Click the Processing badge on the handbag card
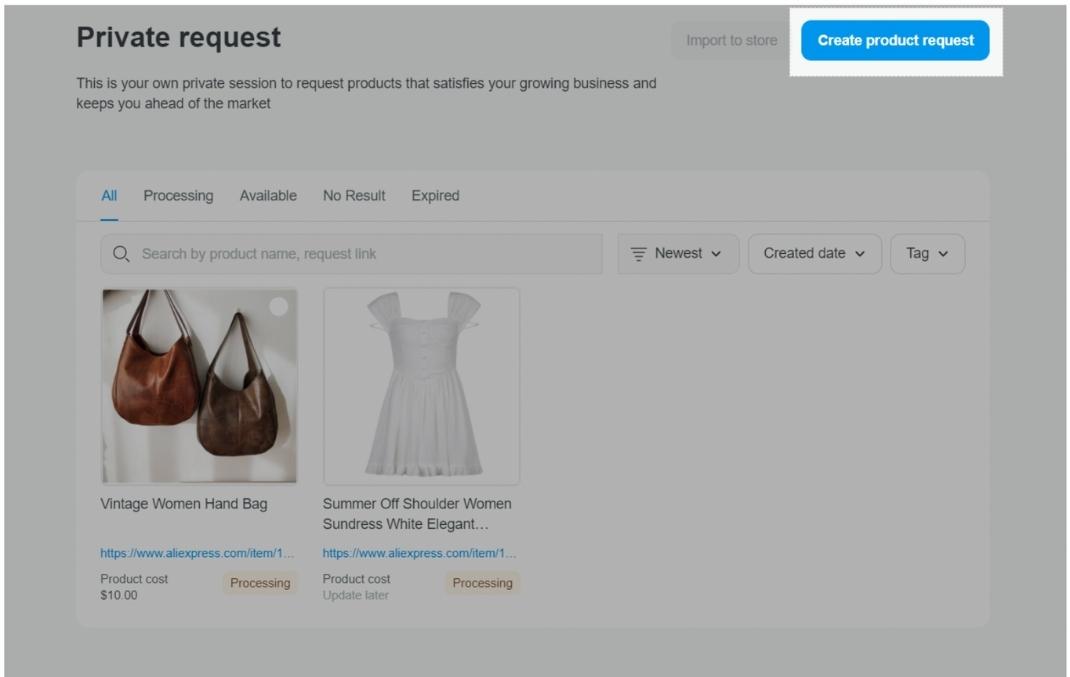This screenshot has height=677, width=1070. (259, 583)
